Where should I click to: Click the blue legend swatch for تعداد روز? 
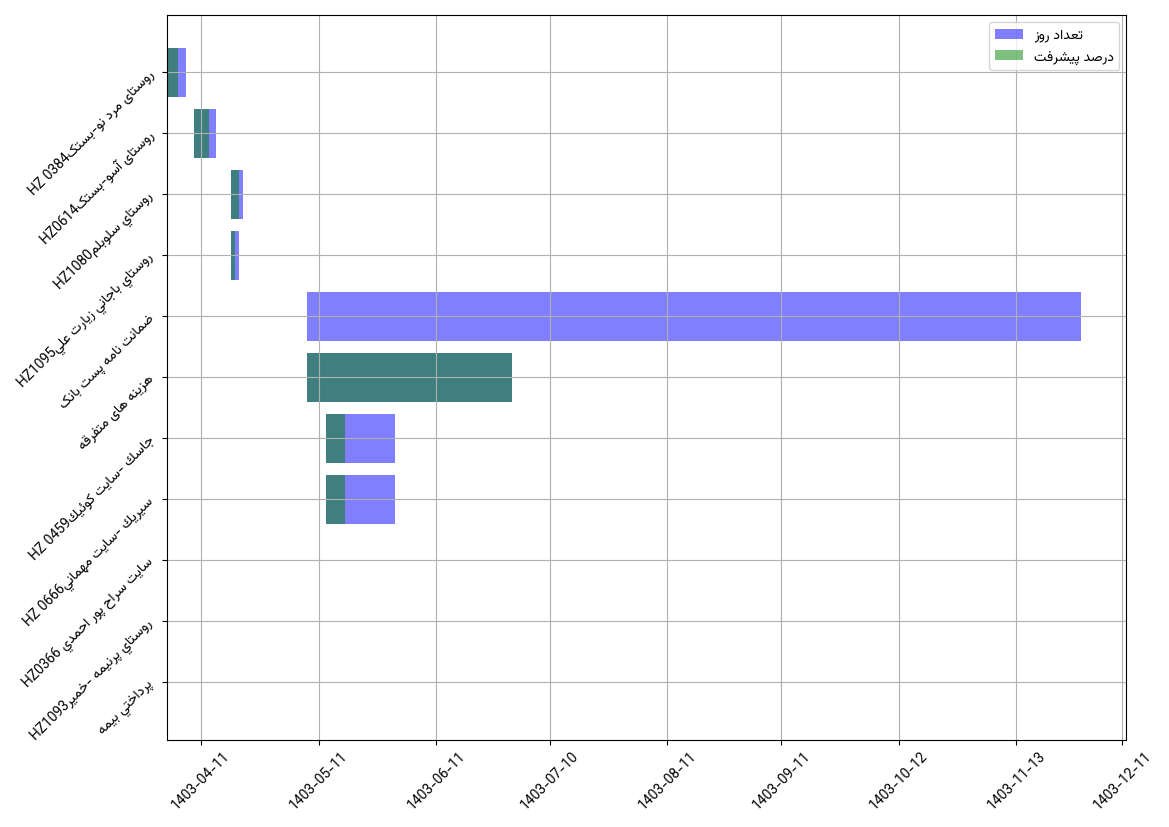tap(1008, 34)
